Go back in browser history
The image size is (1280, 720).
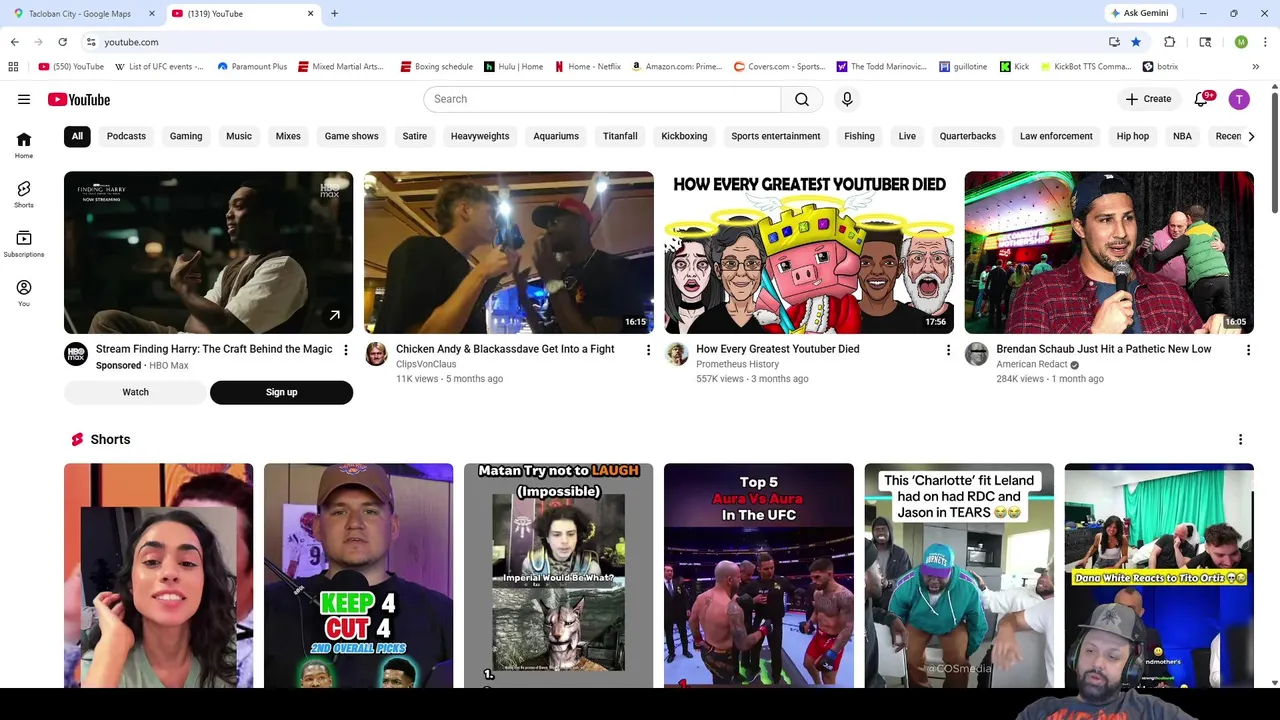(14, 42)
